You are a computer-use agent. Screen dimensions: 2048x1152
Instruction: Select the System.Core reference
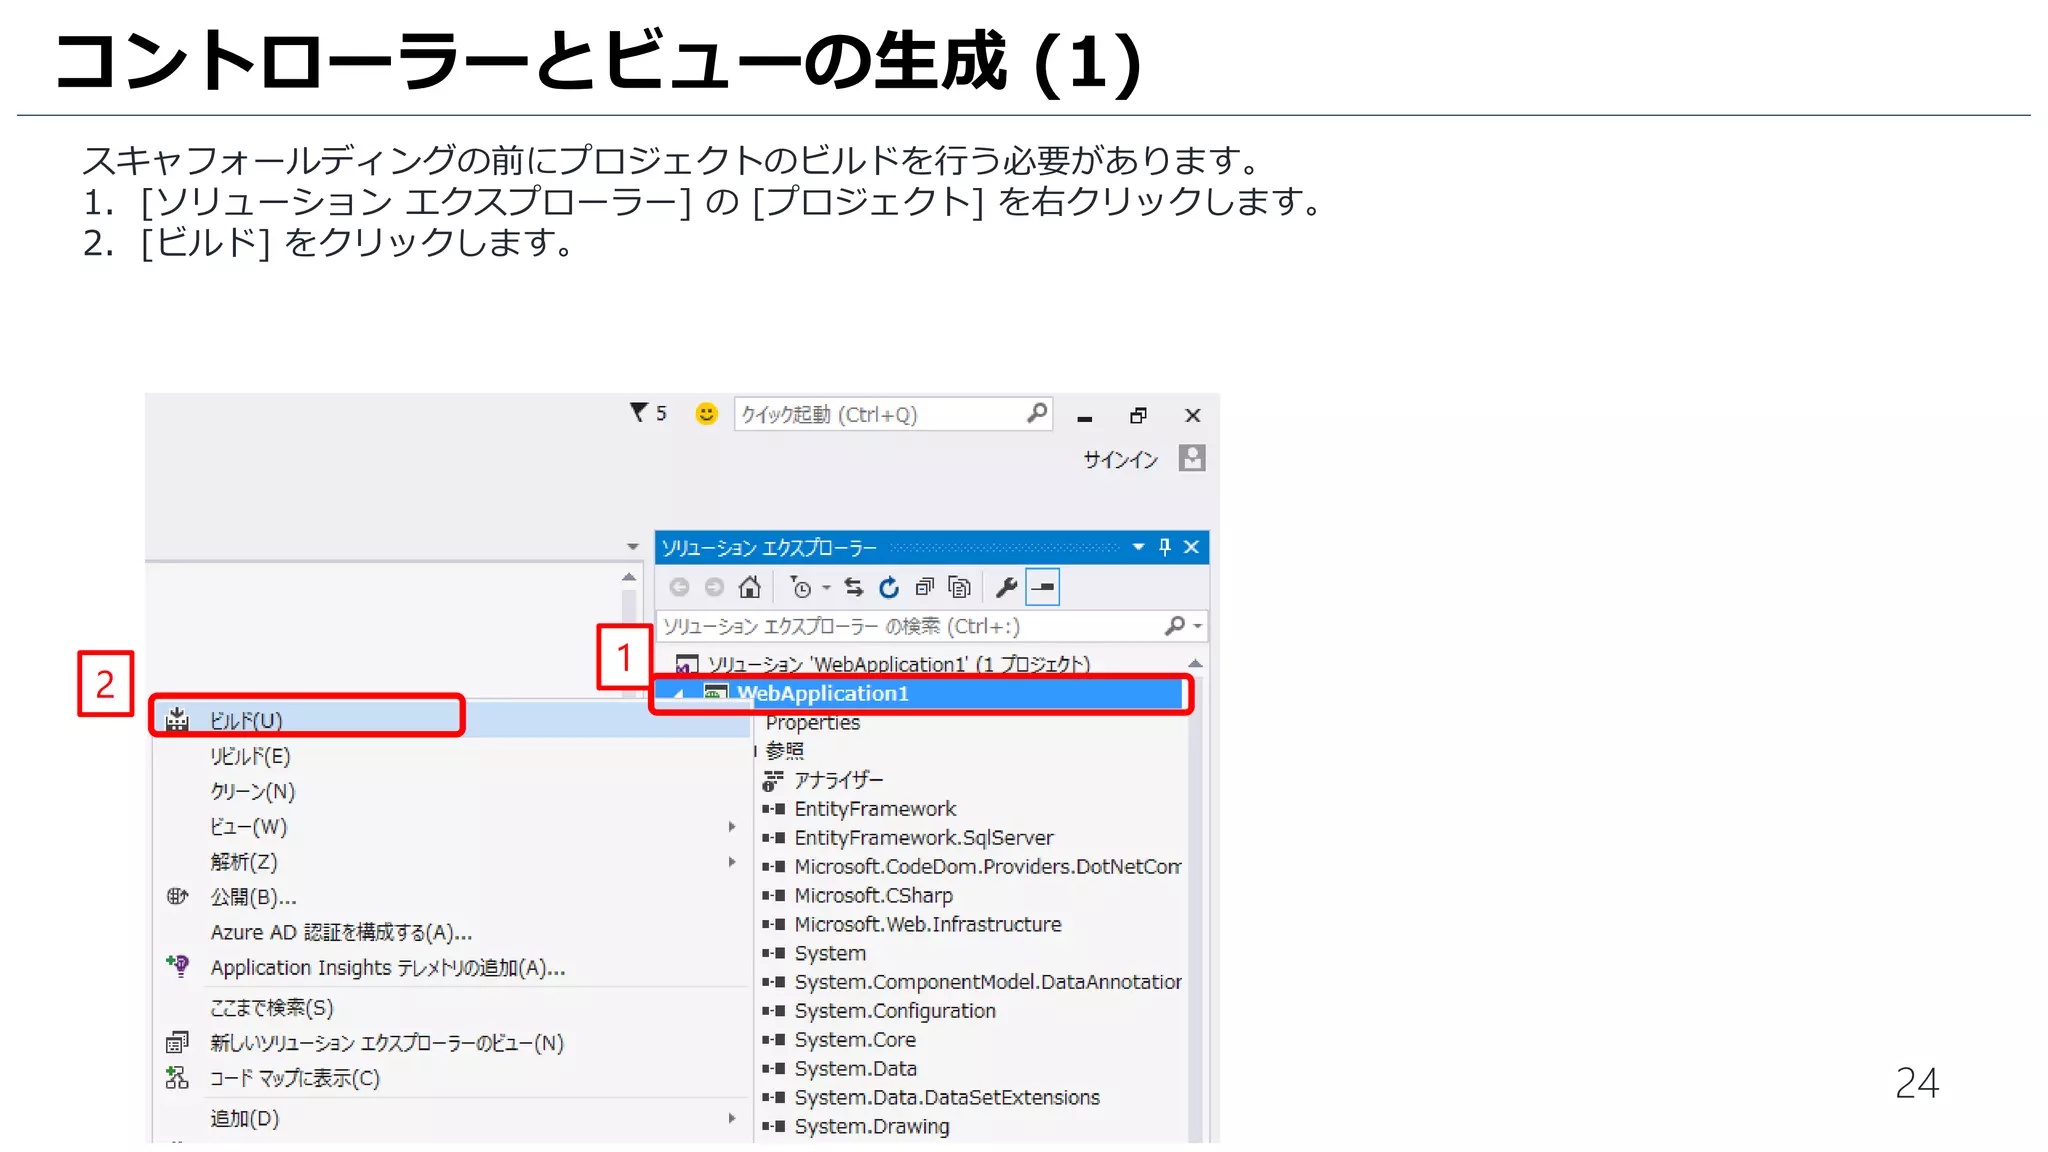click(x=854, y=1039)
